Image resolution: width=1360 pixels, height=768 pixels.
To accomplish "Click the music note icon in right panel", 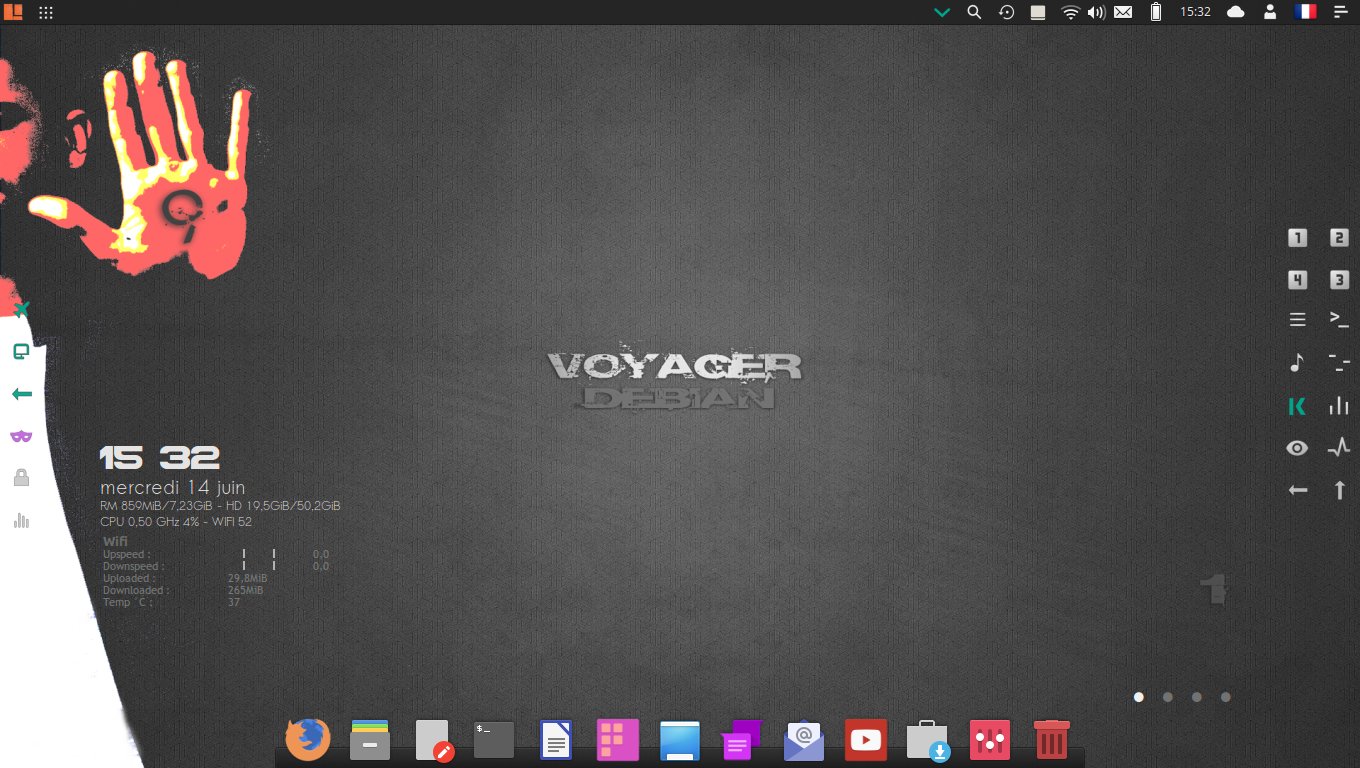I will 1297,362.
